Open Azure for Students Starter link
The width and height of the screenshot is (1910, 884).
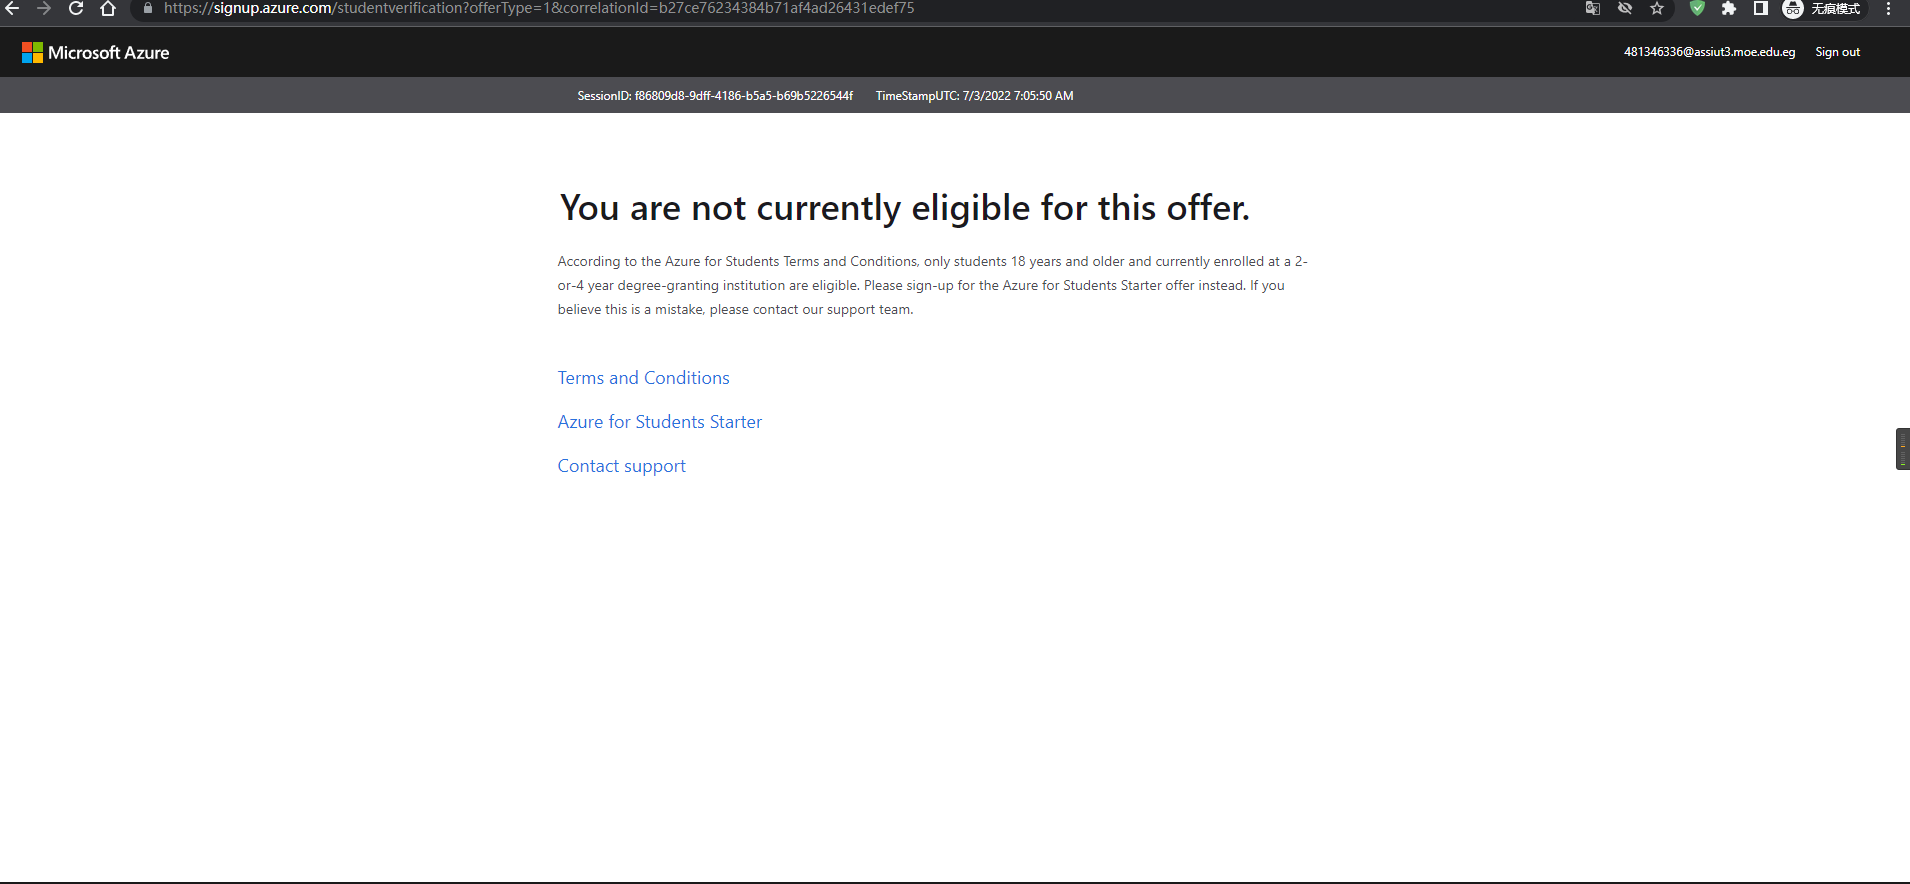coord(659,422)
